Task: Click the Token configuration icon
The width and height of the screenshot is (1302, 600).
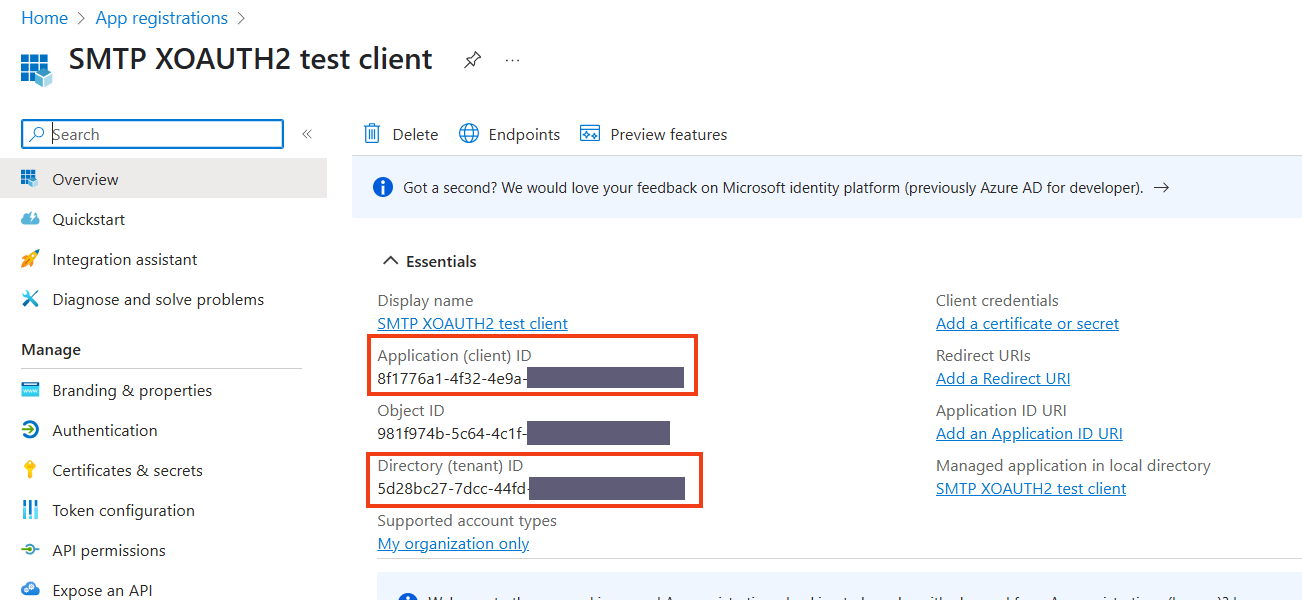Action: point(30,510)
